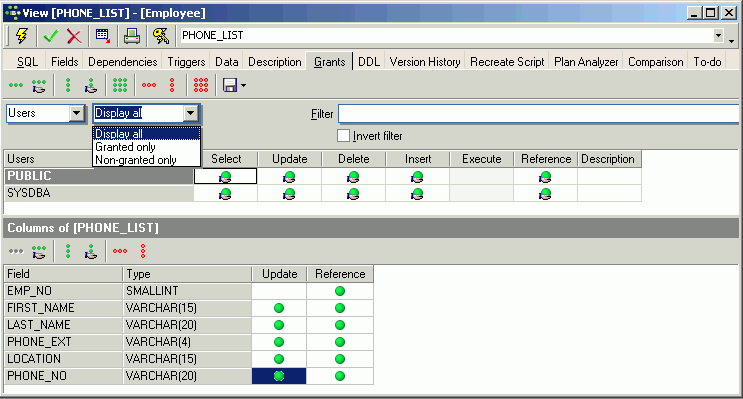Click the Field column header
The width and height of the screenshot is (743, 399).
[x=63, y=274]
